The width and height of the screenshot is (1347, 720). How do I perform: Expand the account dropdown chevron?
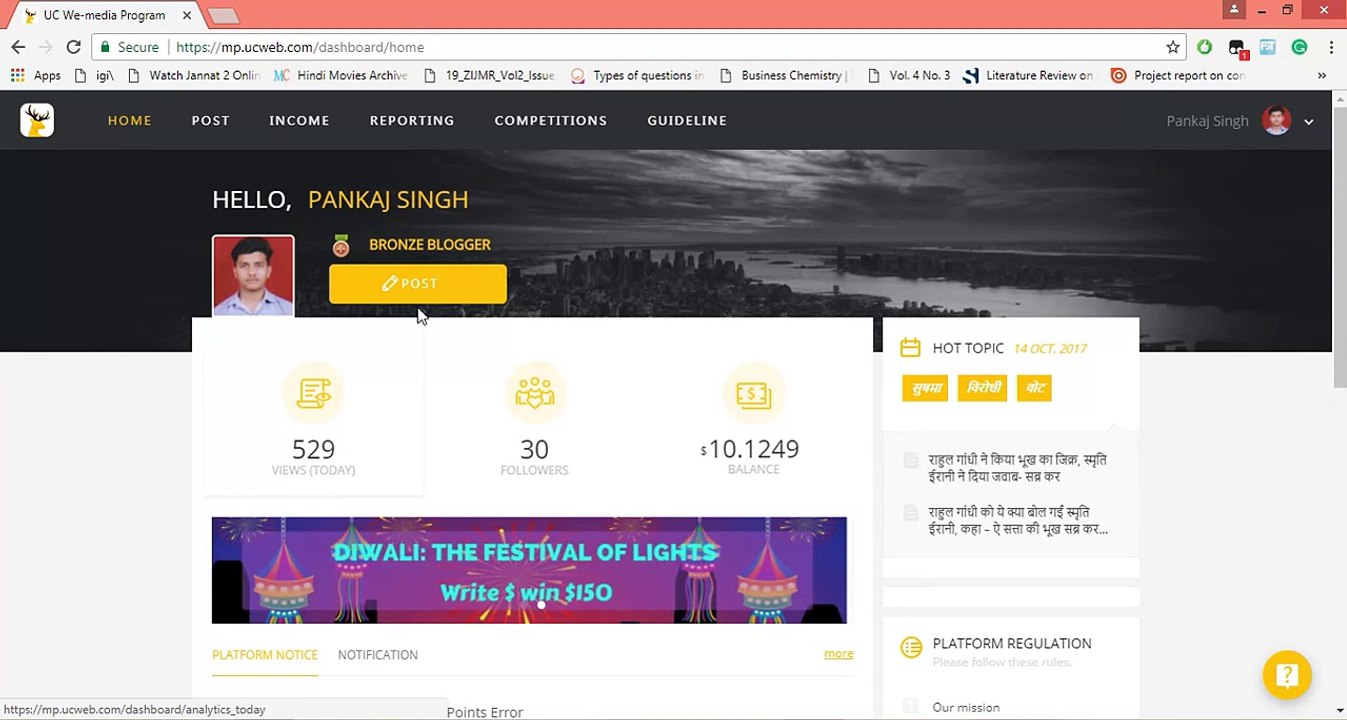coord(1308,122)
